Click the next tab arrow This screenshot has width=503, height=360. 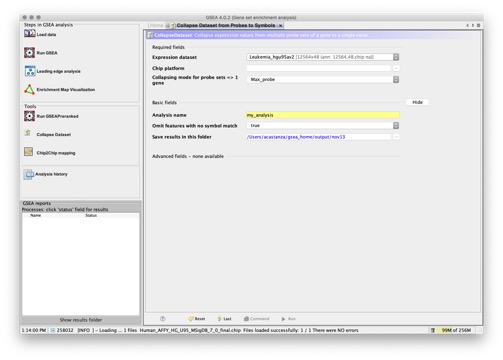[473, 25]
